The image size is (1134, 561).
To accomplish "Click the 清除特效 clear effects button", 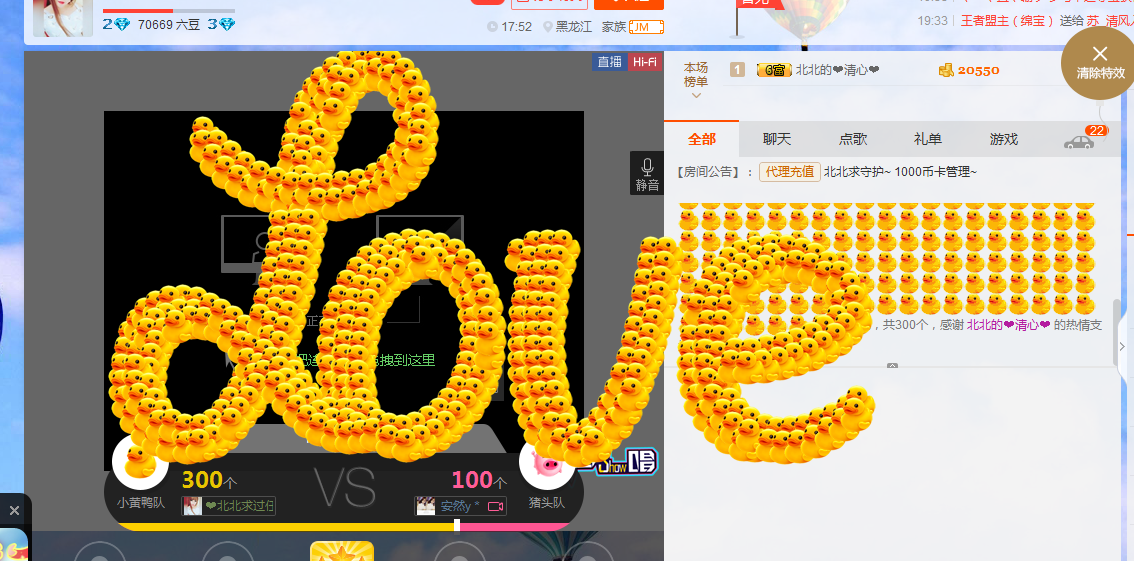I will click(1099, 62).
